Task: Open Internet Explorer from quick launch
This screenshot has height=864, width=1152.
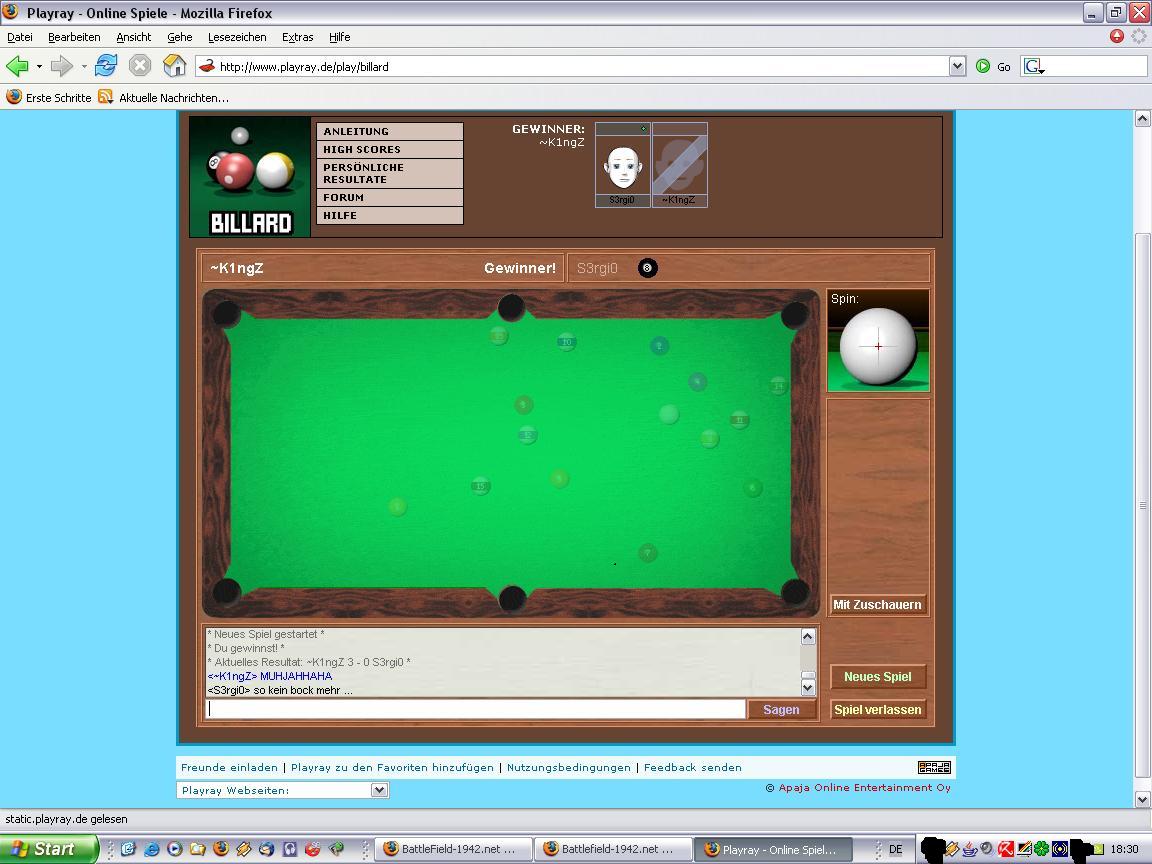Action: point(151,849)
